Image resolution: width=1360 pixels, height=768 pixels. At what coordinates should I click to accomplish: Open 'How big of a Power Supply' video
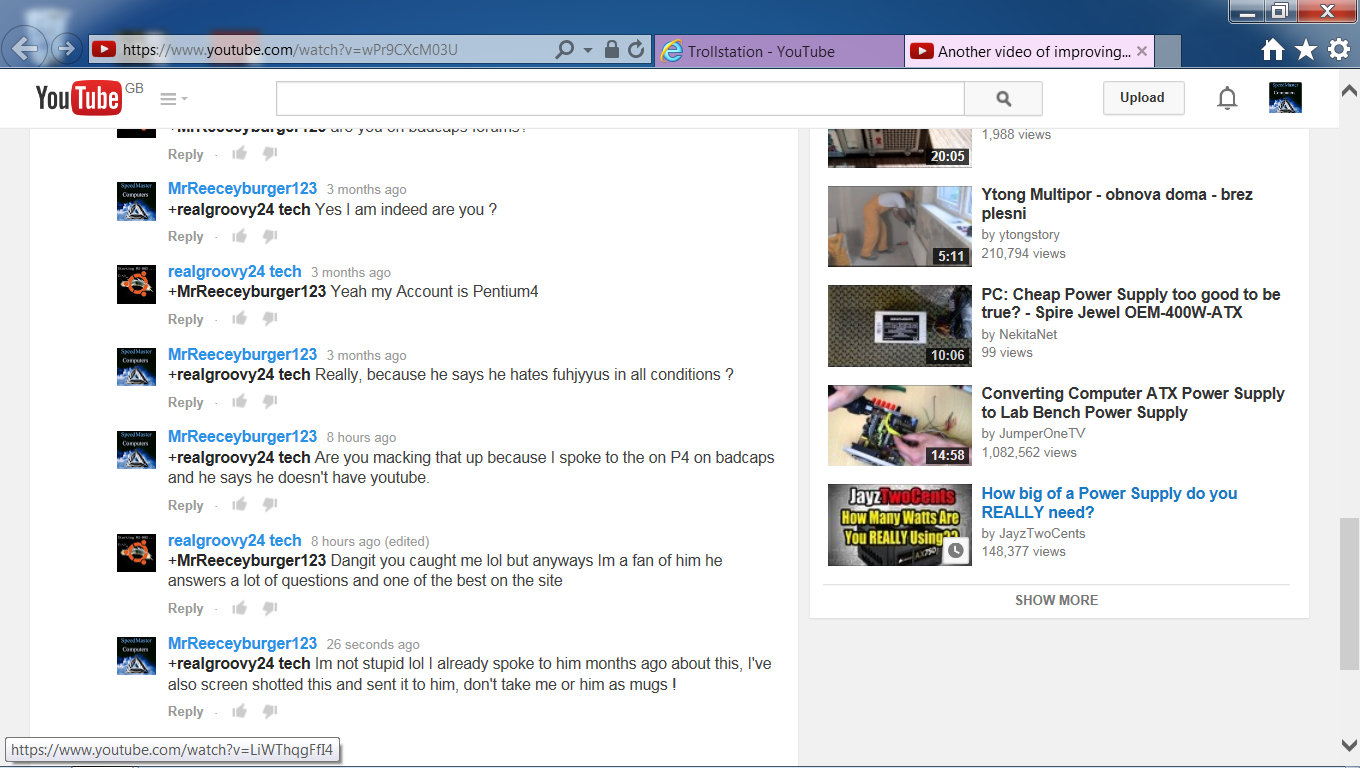coord(1109,502)
